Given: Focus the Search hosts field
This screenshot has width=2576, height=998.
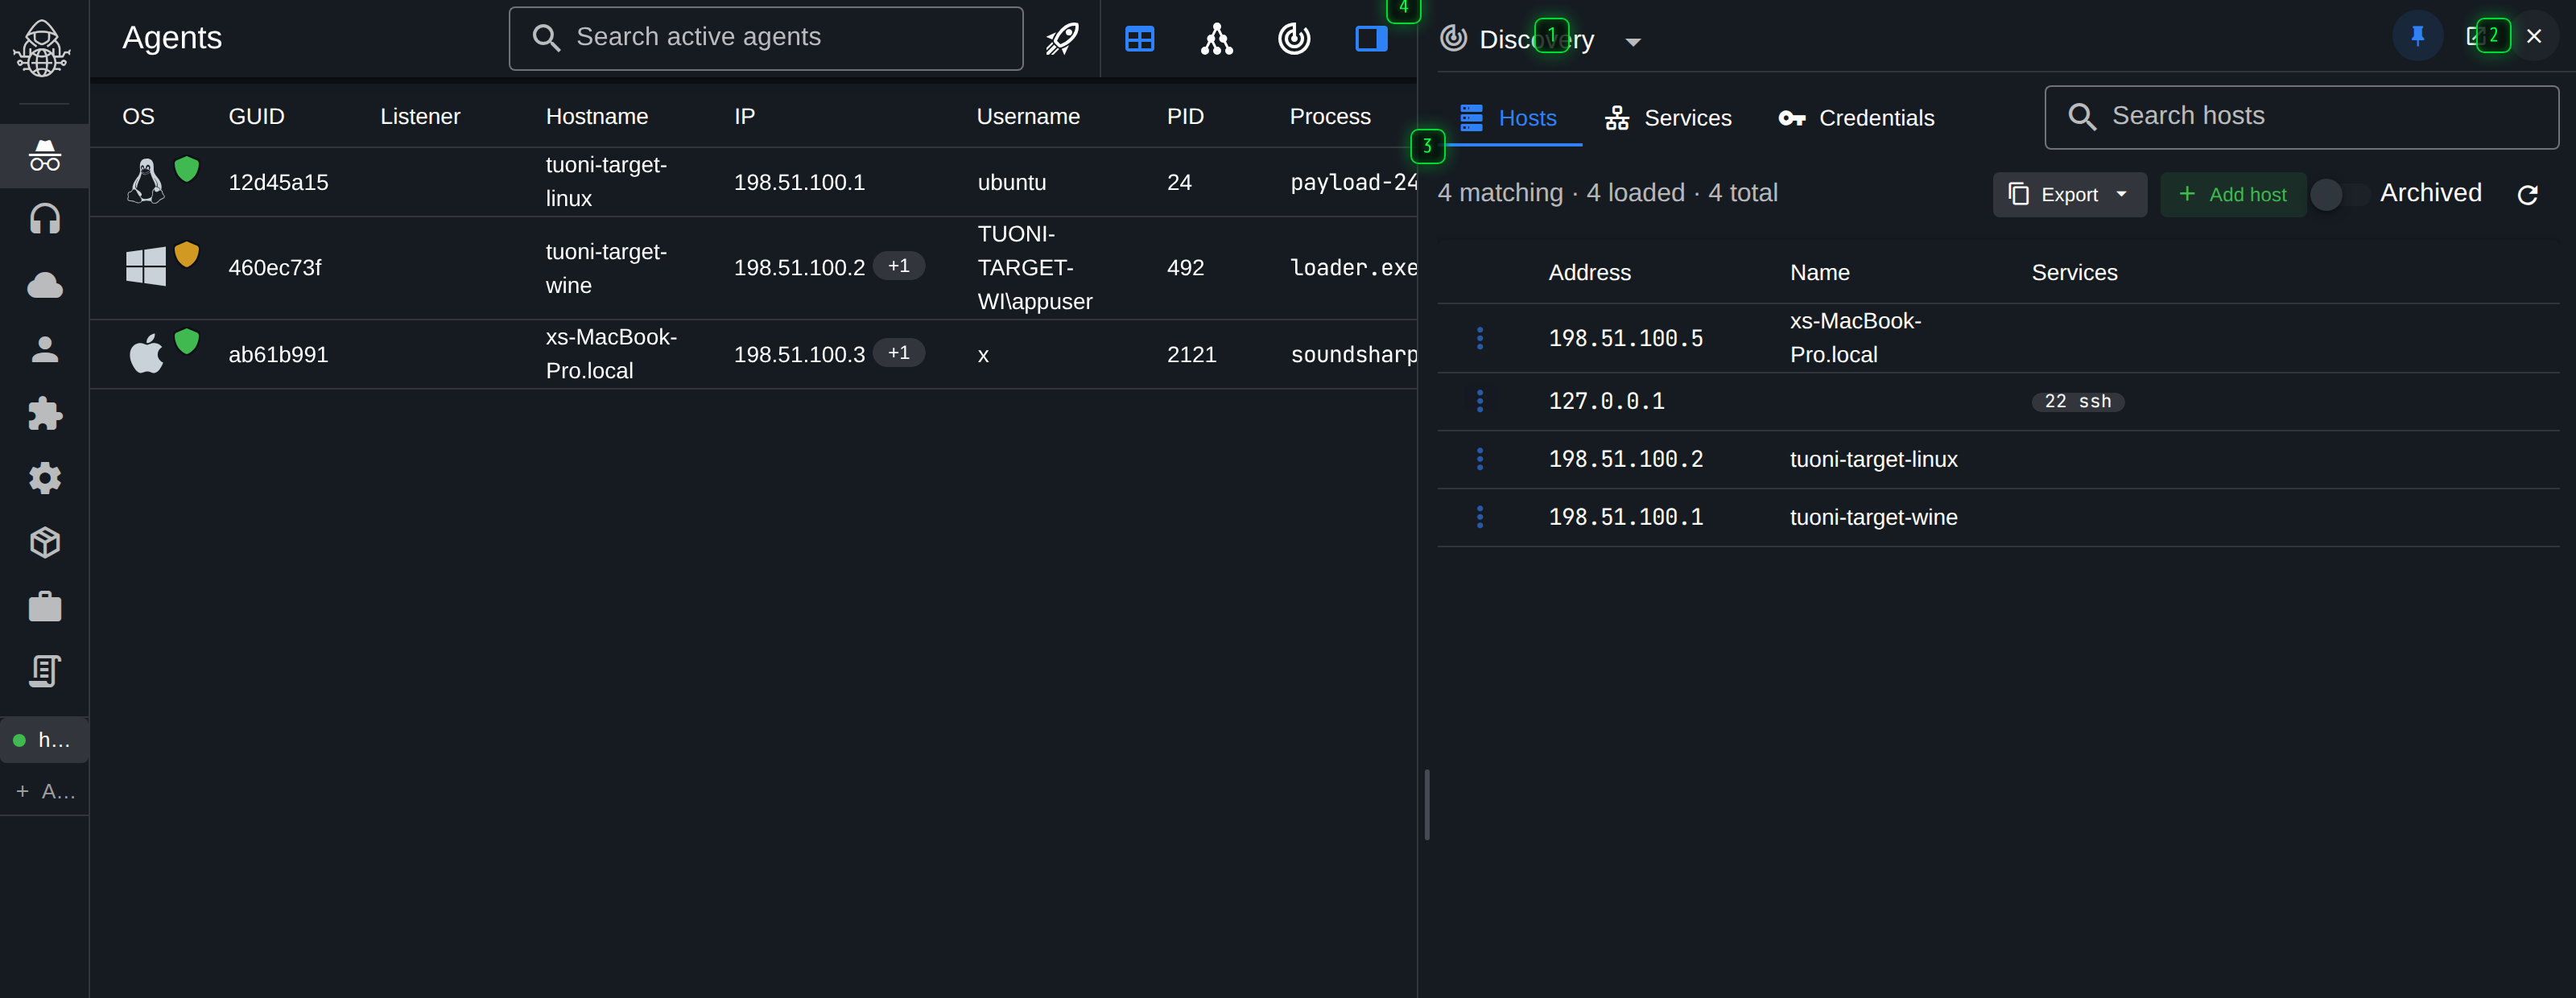Looking at the screenshot, I should click(2302, 117).
